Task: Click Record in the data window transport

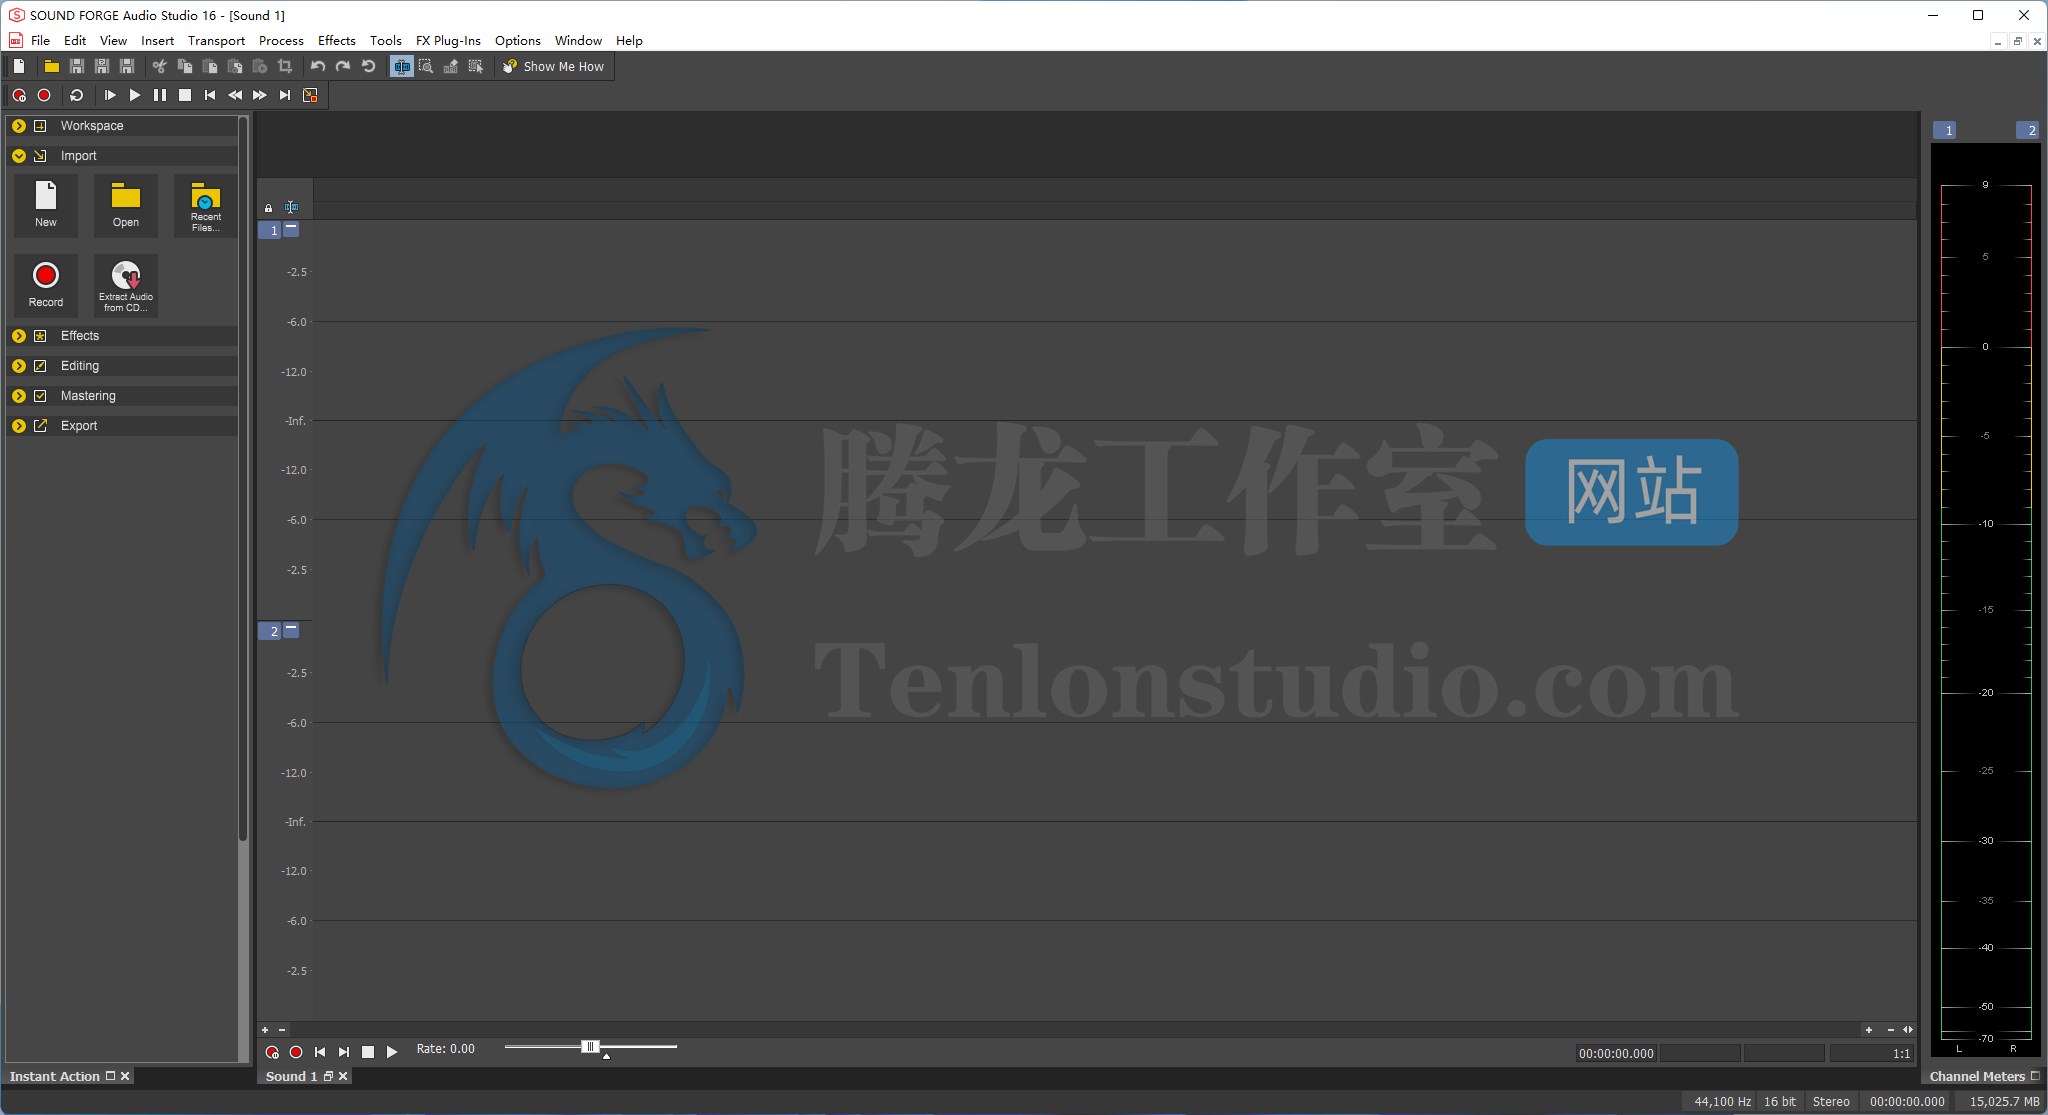Action: point(296,1052)
